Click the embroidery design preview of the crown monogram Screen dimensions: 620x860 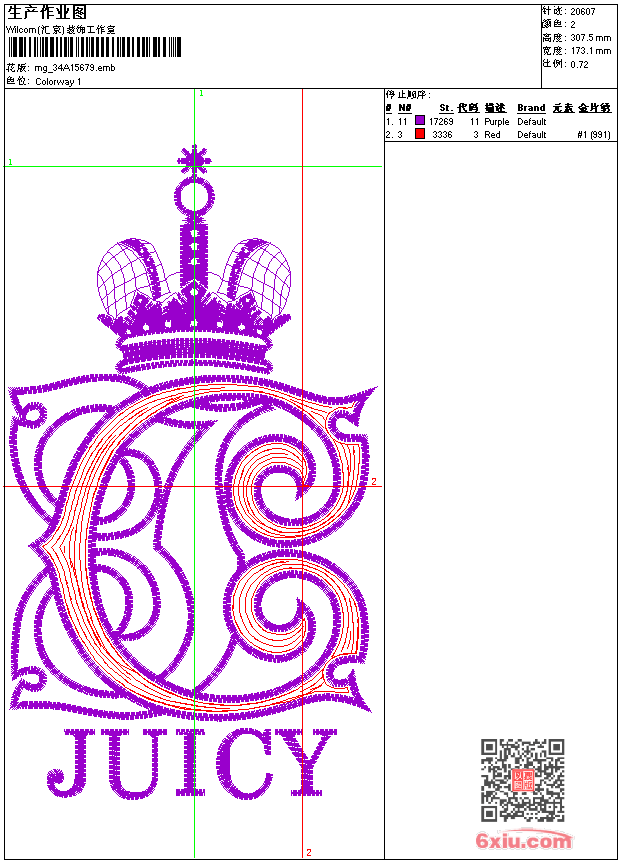click(x=194, y=472)
